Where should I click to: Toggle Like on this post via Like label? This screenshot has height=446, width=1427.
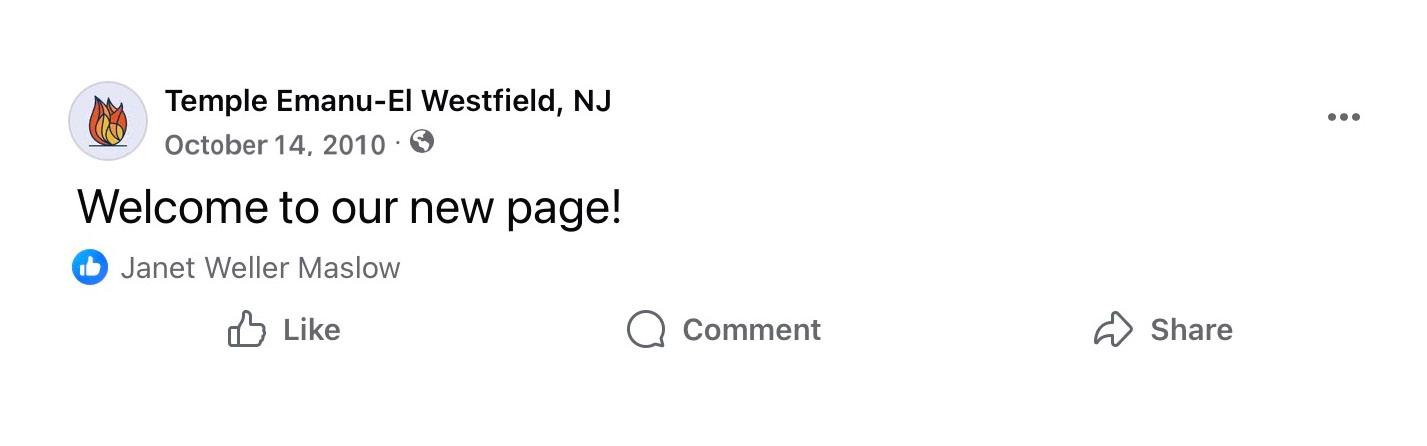click(311, 329)
